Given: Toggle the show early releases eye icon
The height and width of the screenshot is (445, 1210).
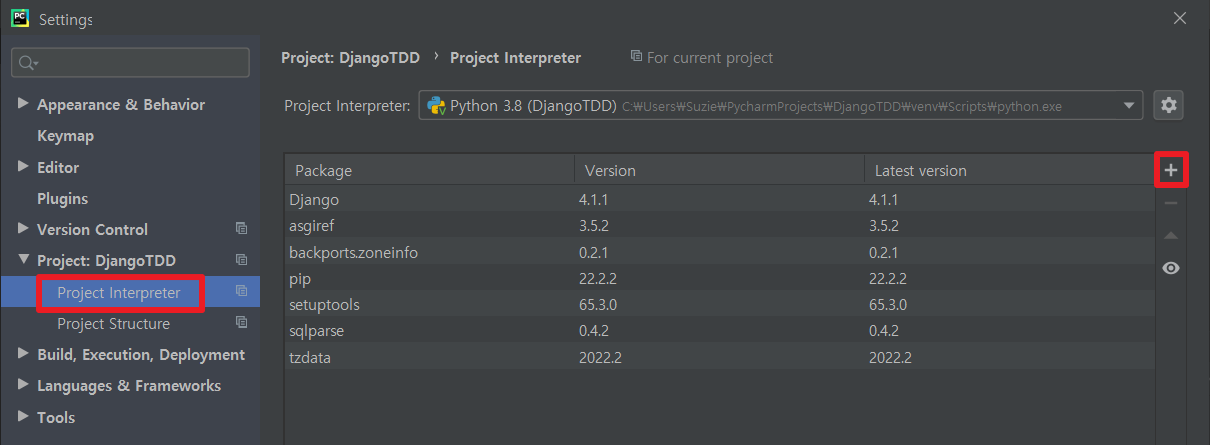Looking at the screenshot, I should (x=1171, y=268).
